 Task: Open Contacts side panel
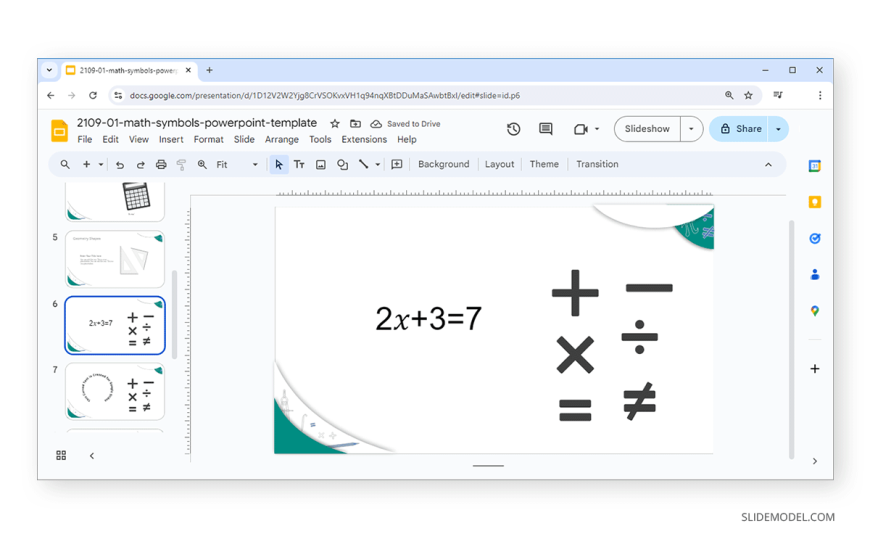[x=815, y=274]
